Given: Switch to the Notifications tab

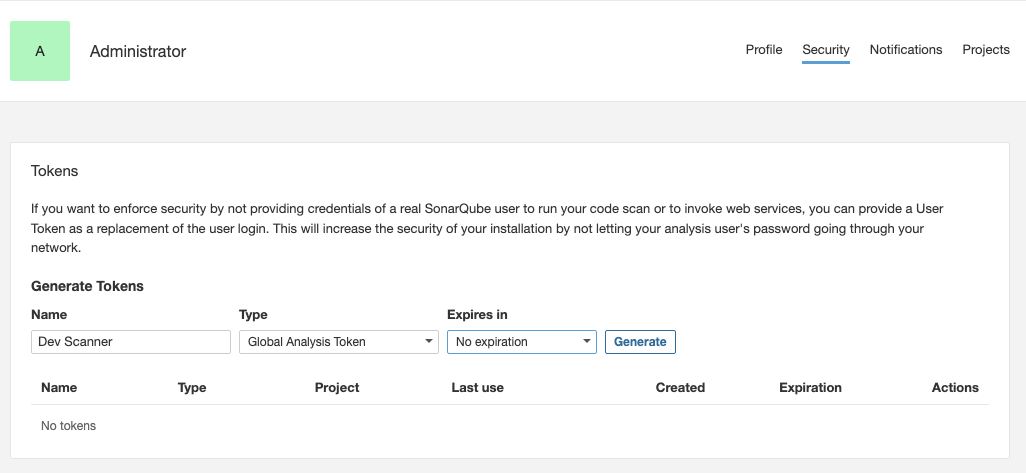Looking at the screenshot, I should 905,50.
